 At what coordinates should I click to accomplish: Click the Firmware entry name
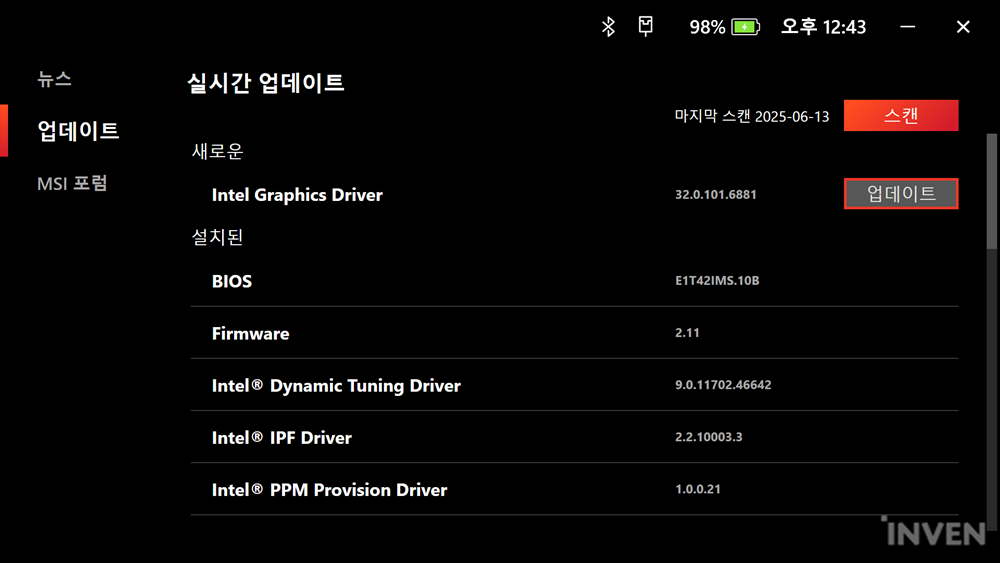pyautogui.click(x=250, y=333)
